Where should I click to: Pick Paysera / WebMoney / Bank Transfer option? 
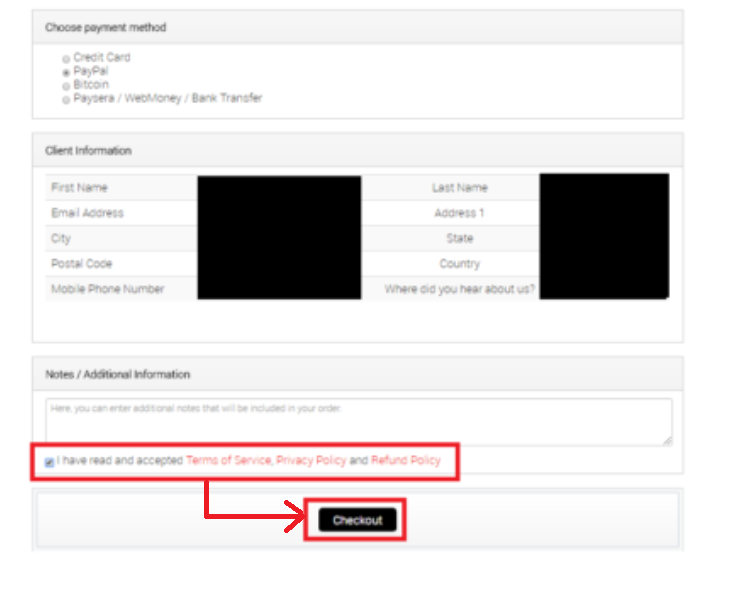pyautogui.click(x=66, y=100)
